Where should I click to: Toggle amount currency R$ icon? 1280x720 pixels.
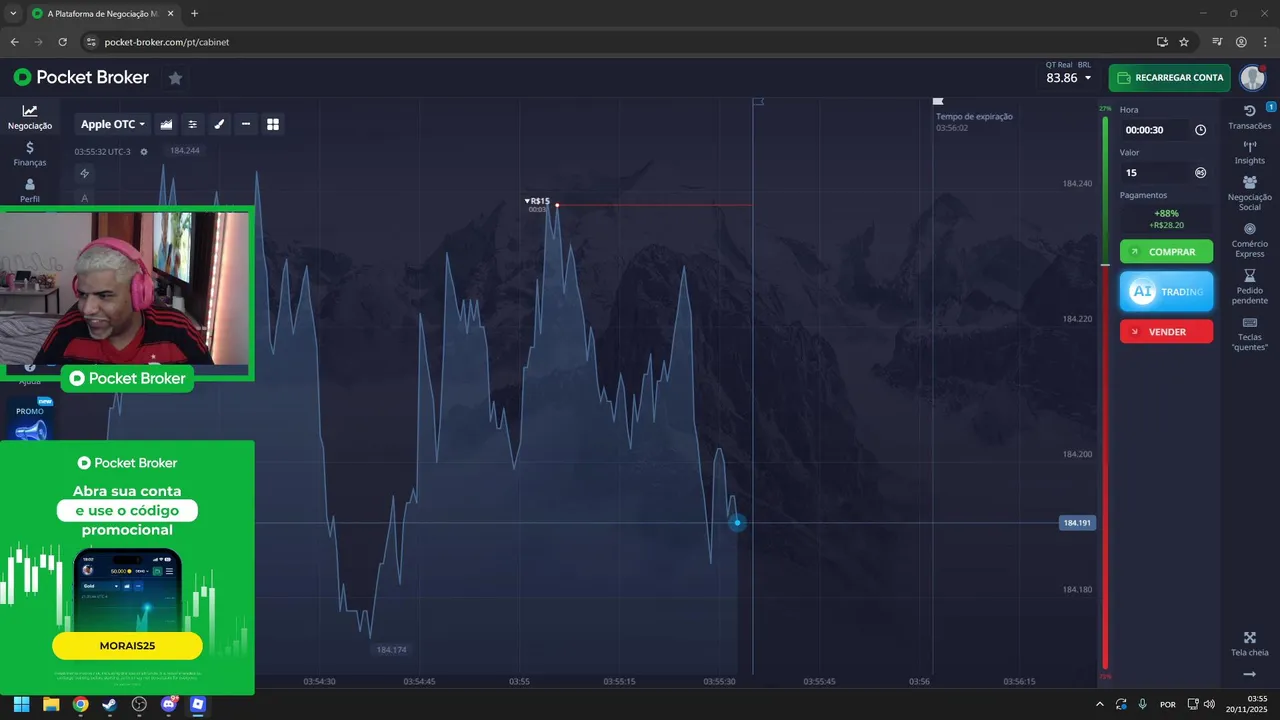(x=1200, y=172)
